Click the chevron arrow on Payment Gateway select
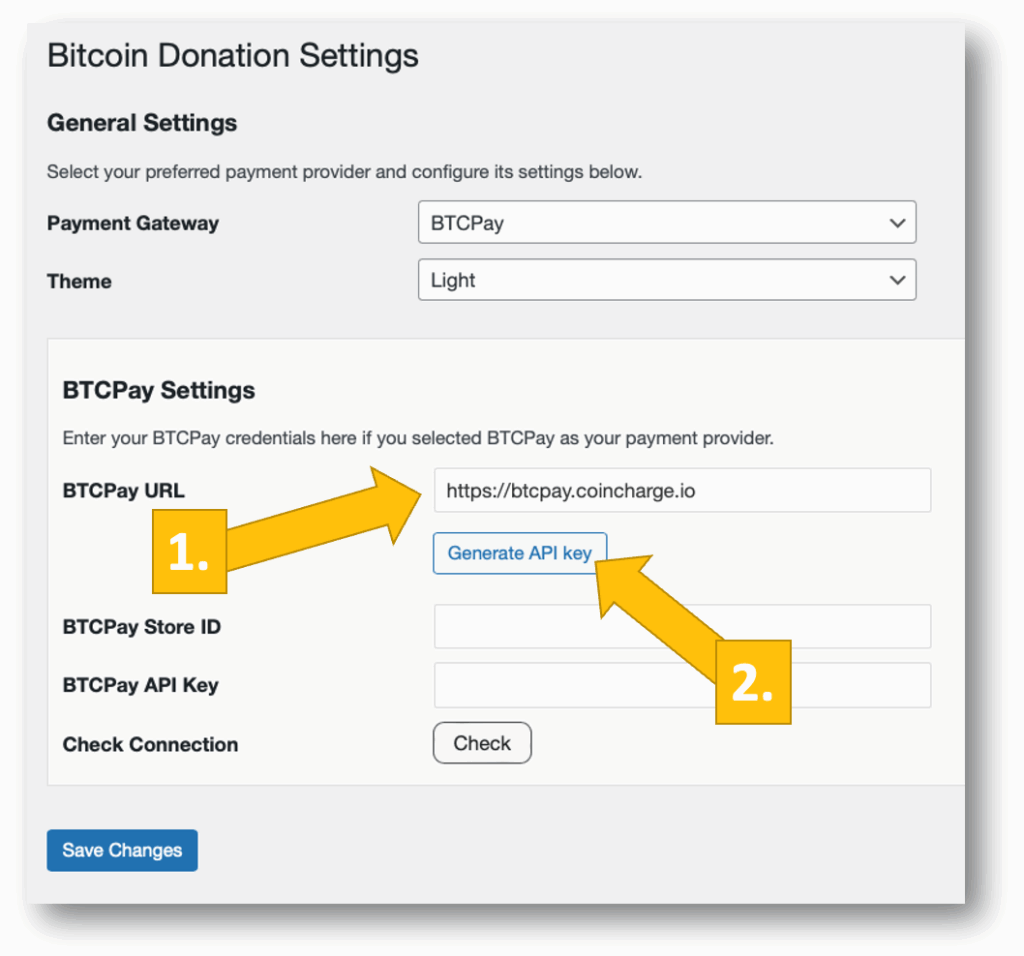This screenshot has width=1024, height=956. [x=896, y=223]
